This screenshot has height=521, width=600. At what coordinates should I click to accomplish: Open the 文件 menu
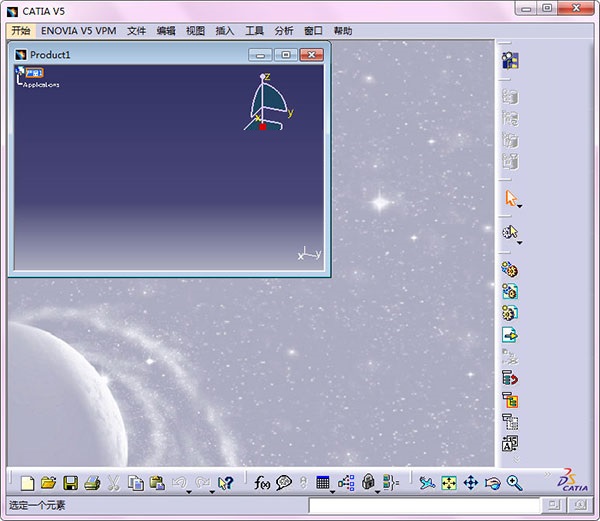[x=137, y=31]
